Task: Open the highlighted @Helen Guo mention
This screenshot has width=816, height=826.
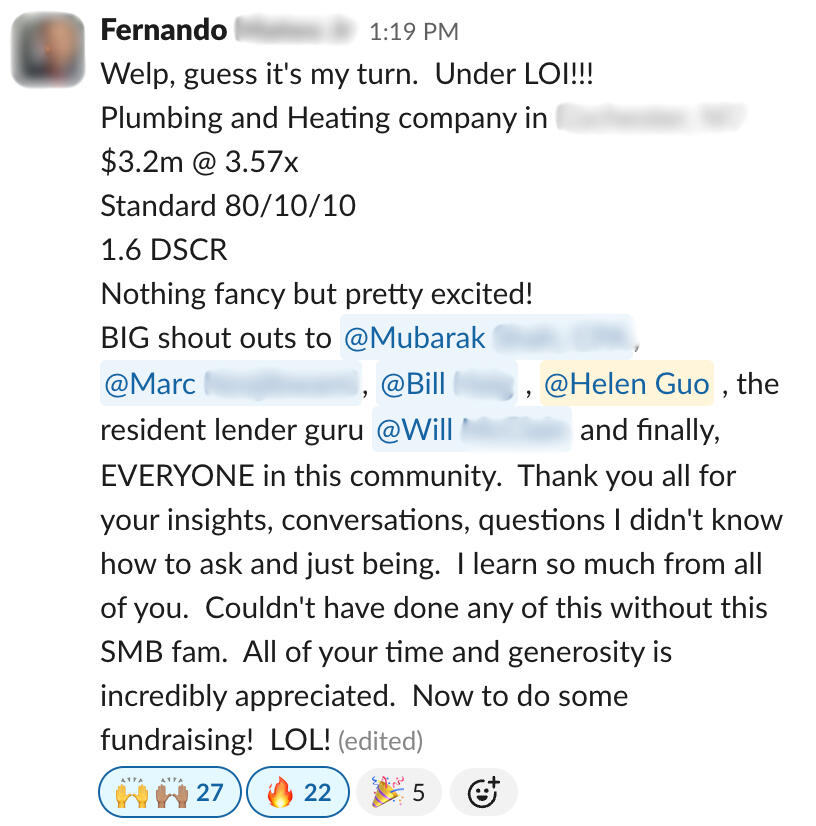Action: click(626, 384)
